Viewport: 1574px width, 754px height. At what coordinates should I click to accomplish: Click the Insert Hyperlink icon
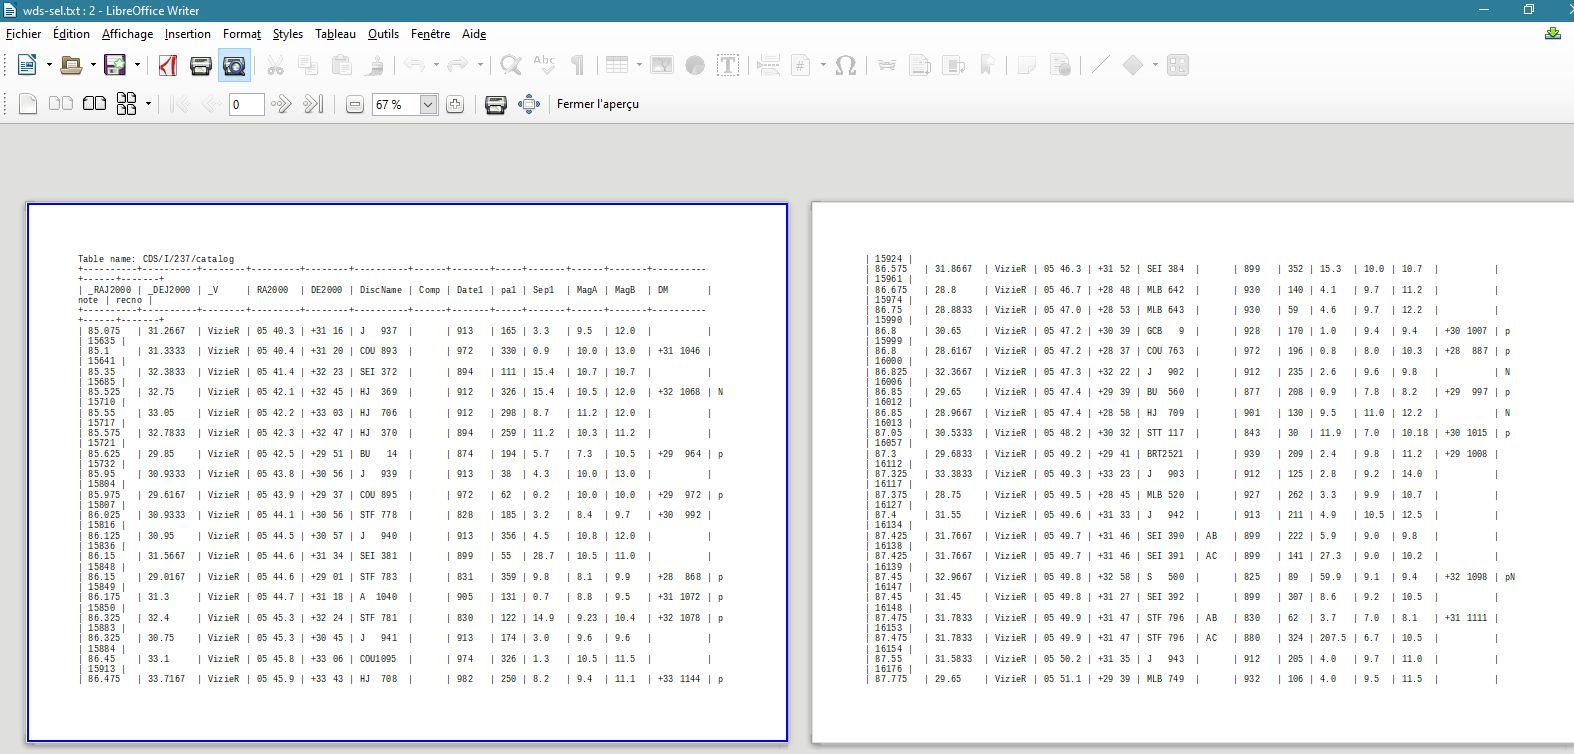(887, 66)
